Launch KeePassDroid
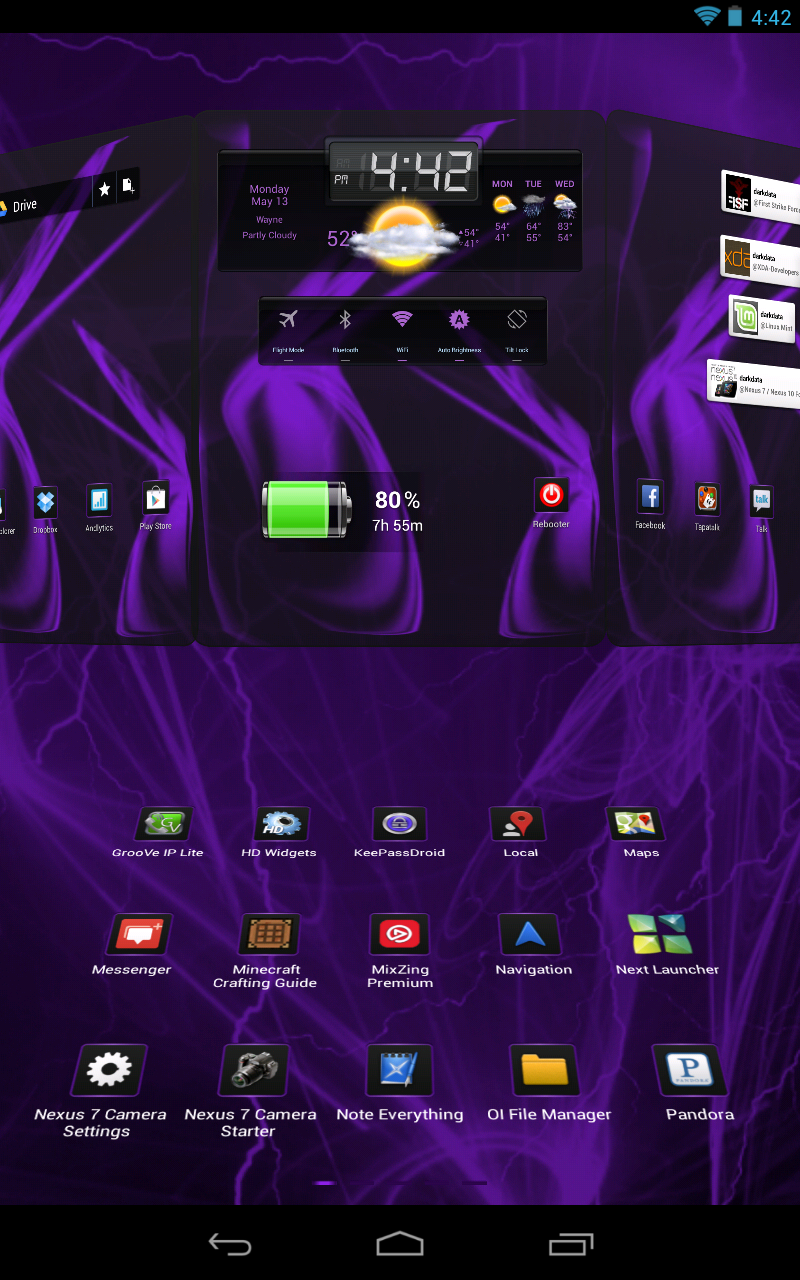The width and height of the screenshot is (800, 1280). pyautogui.click(x=399, y=822)
